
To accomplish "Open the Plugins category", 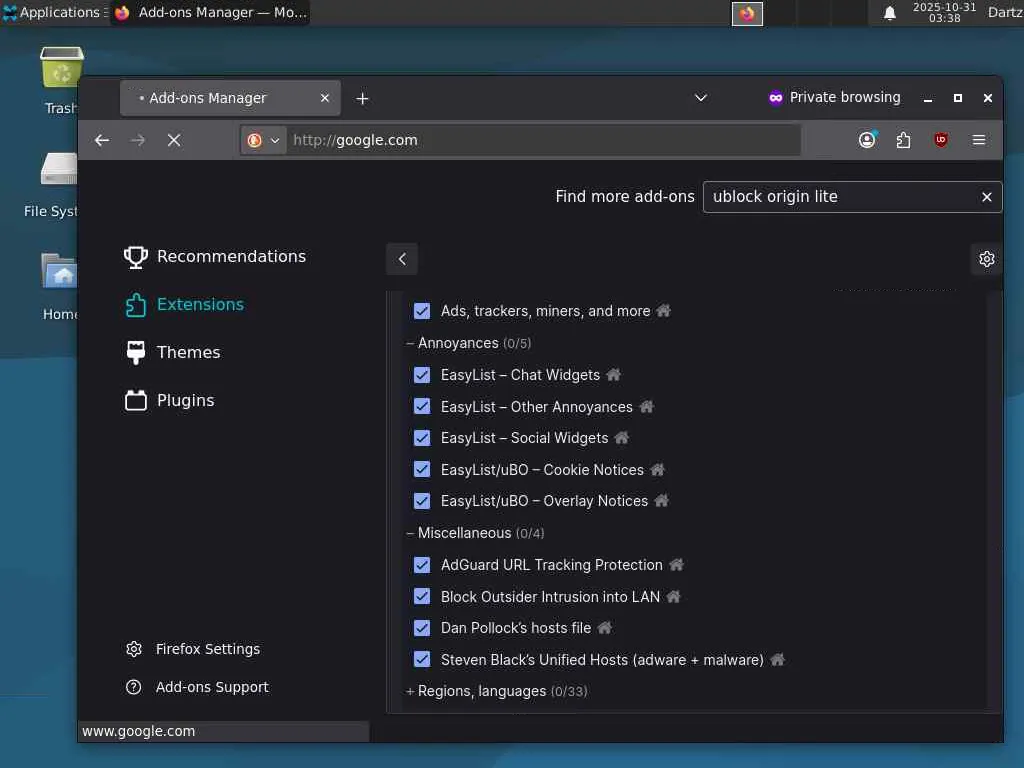I will point(169,400).
